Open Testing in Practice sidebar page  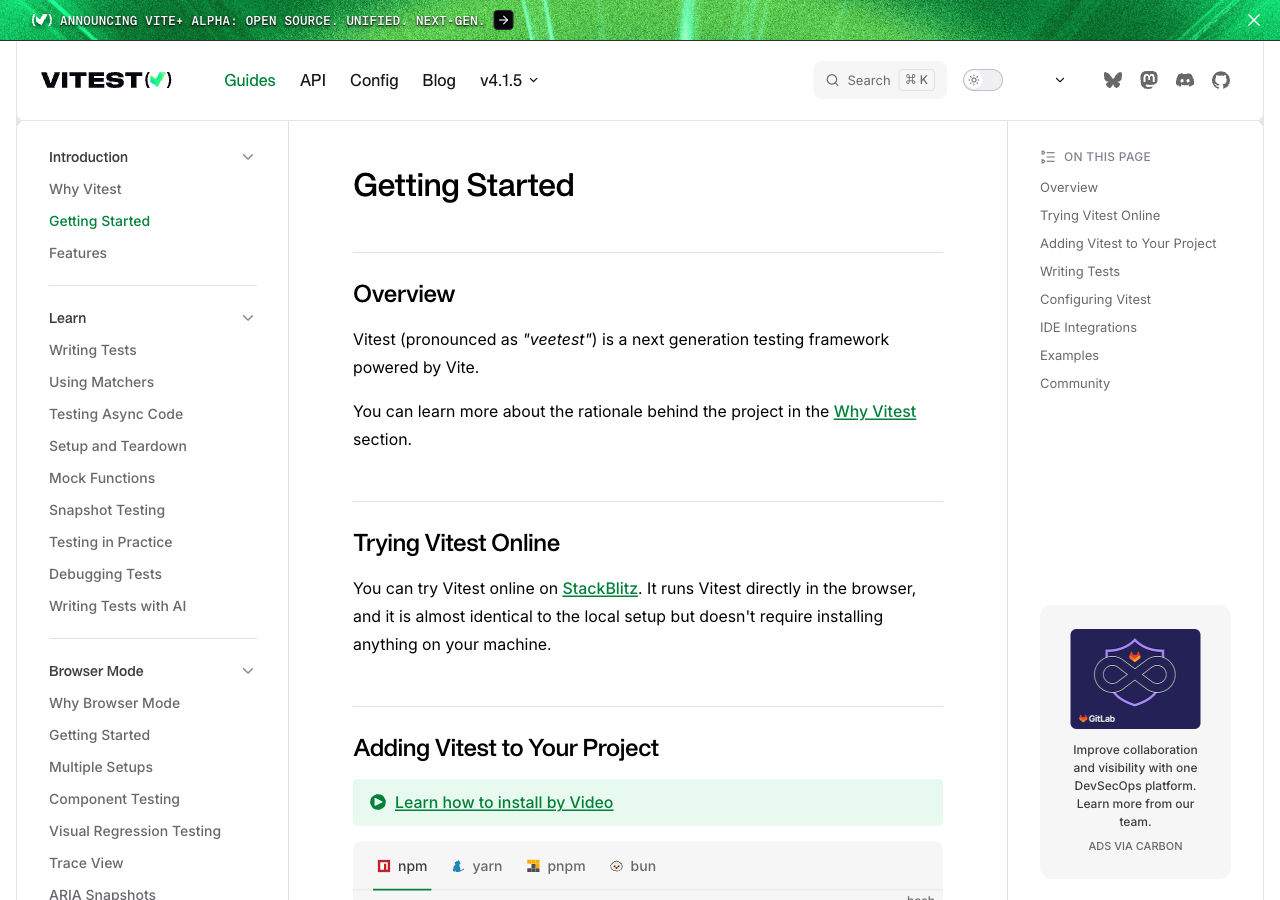(110, 542)
